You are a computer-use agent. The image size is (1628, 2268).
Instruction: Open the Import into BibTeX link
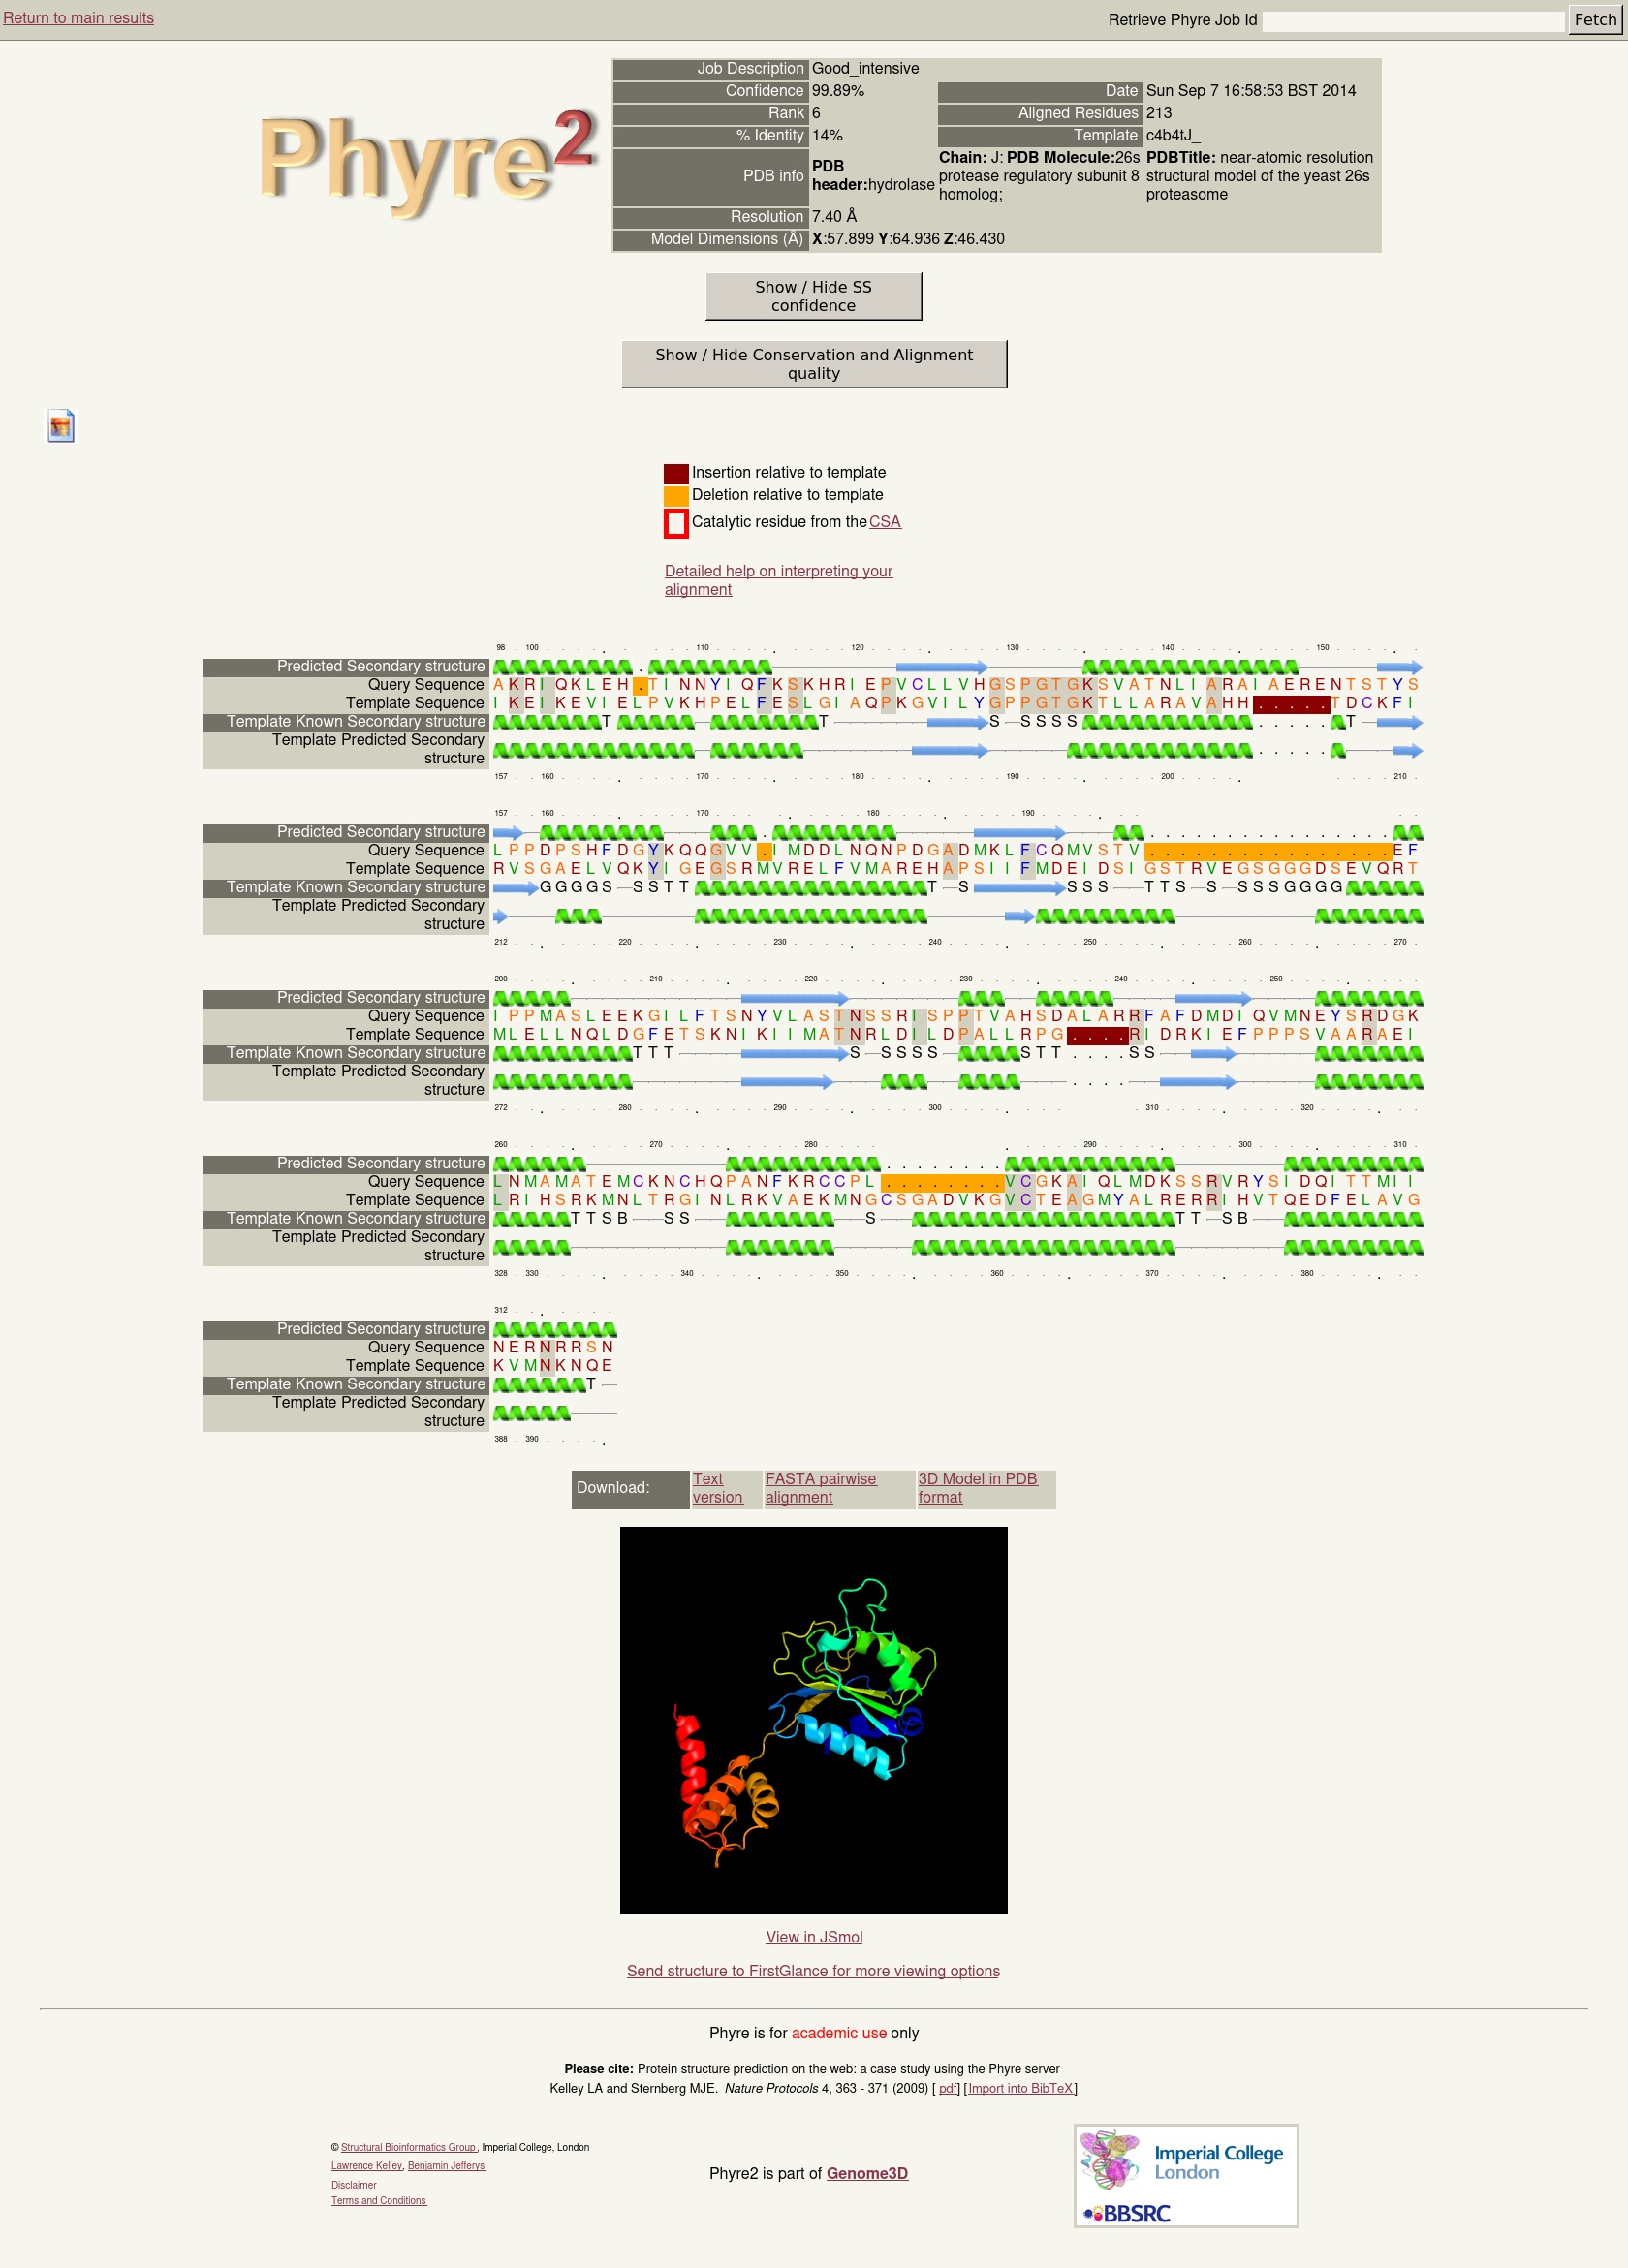(1020, 2088)
